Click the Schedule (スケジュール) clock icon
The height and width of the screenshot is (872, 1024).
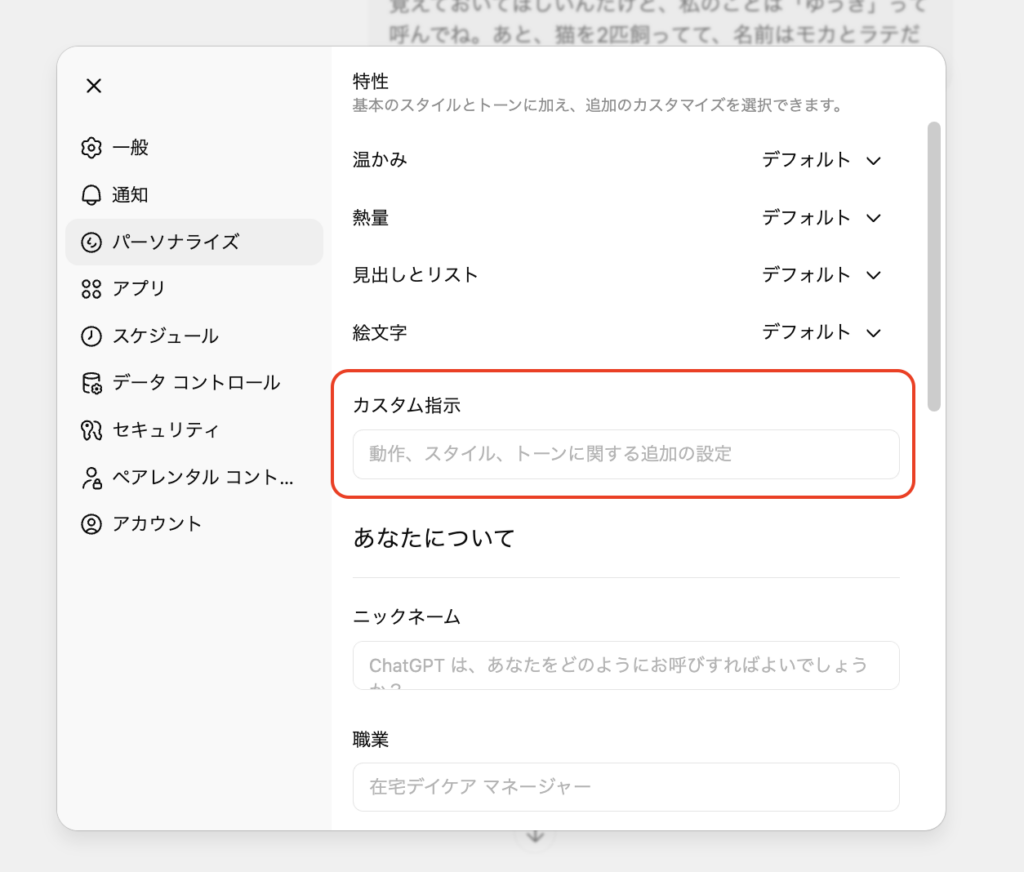[x=91, y=336]
